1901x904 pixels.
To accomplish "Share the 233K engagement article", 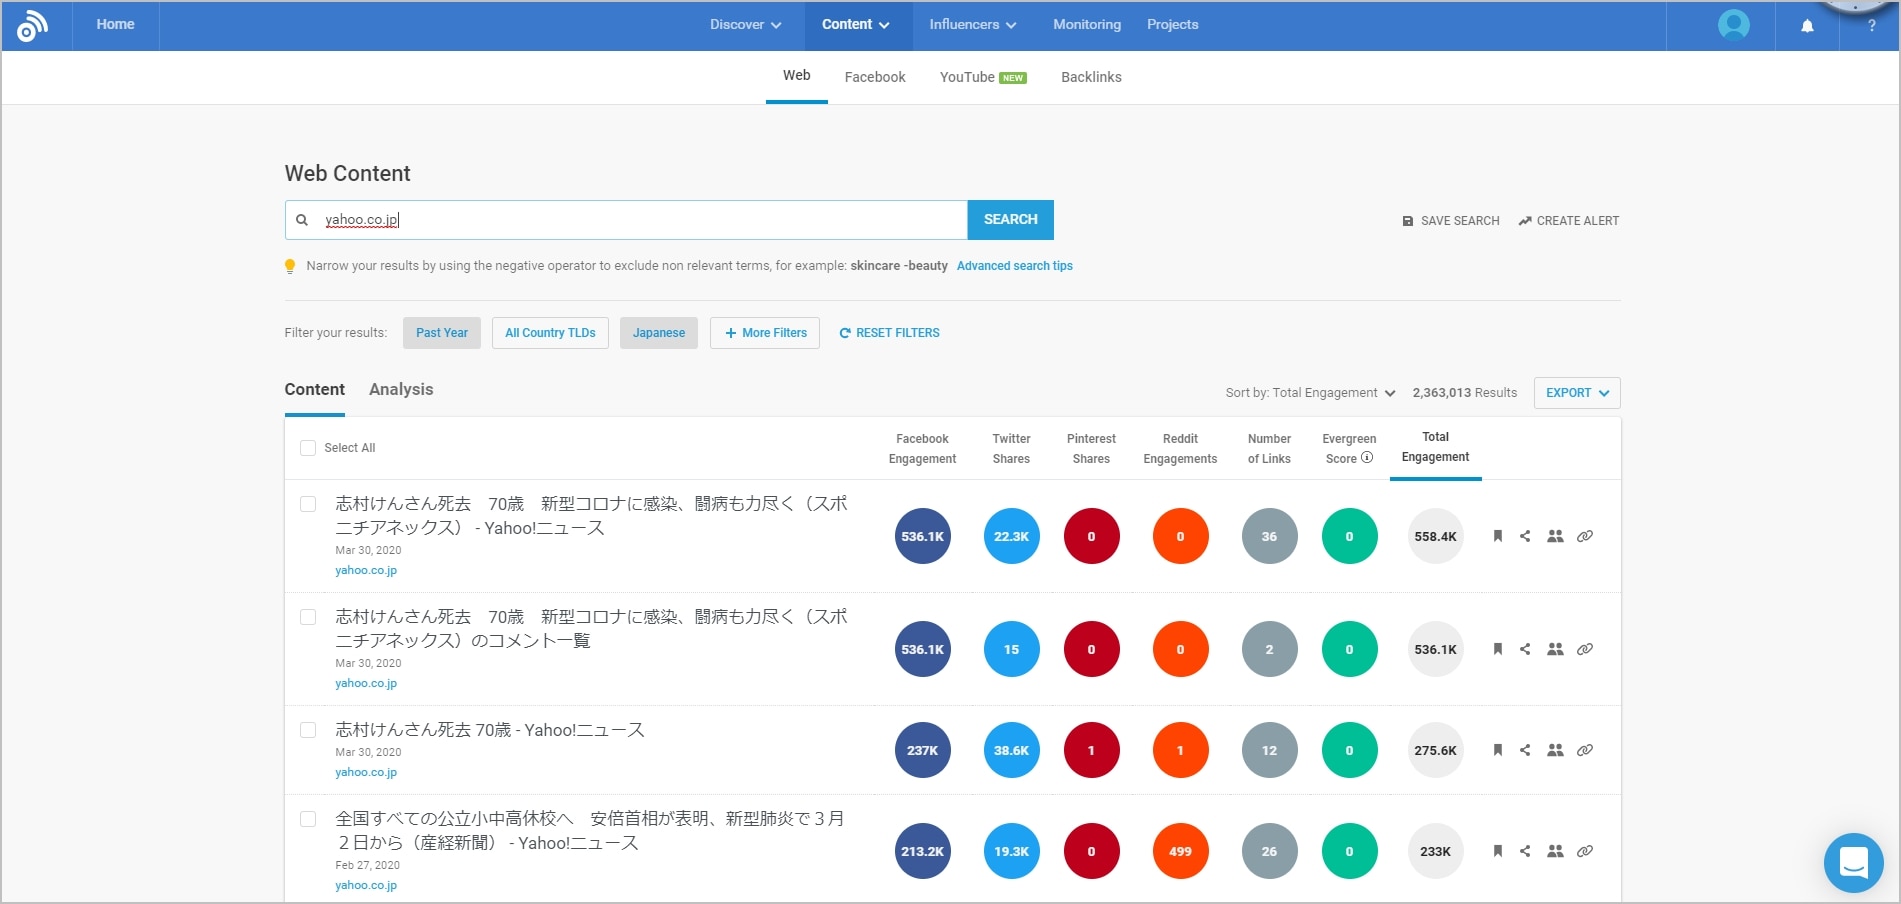I will [1525, 851].
